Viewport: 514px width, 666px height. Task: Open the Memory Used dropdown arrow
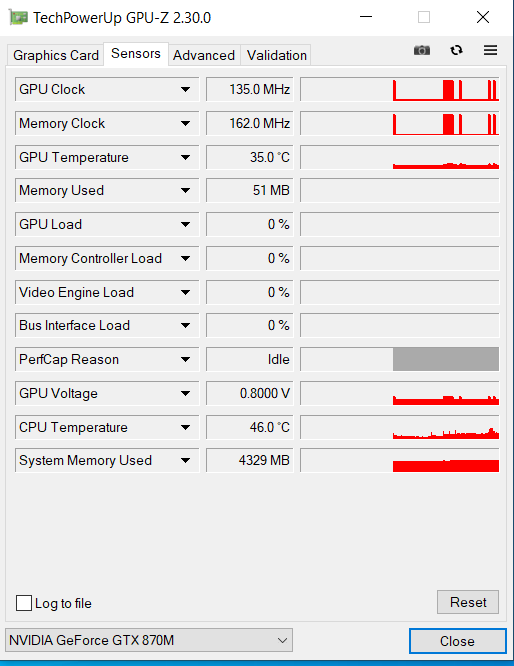pos(185,191)
